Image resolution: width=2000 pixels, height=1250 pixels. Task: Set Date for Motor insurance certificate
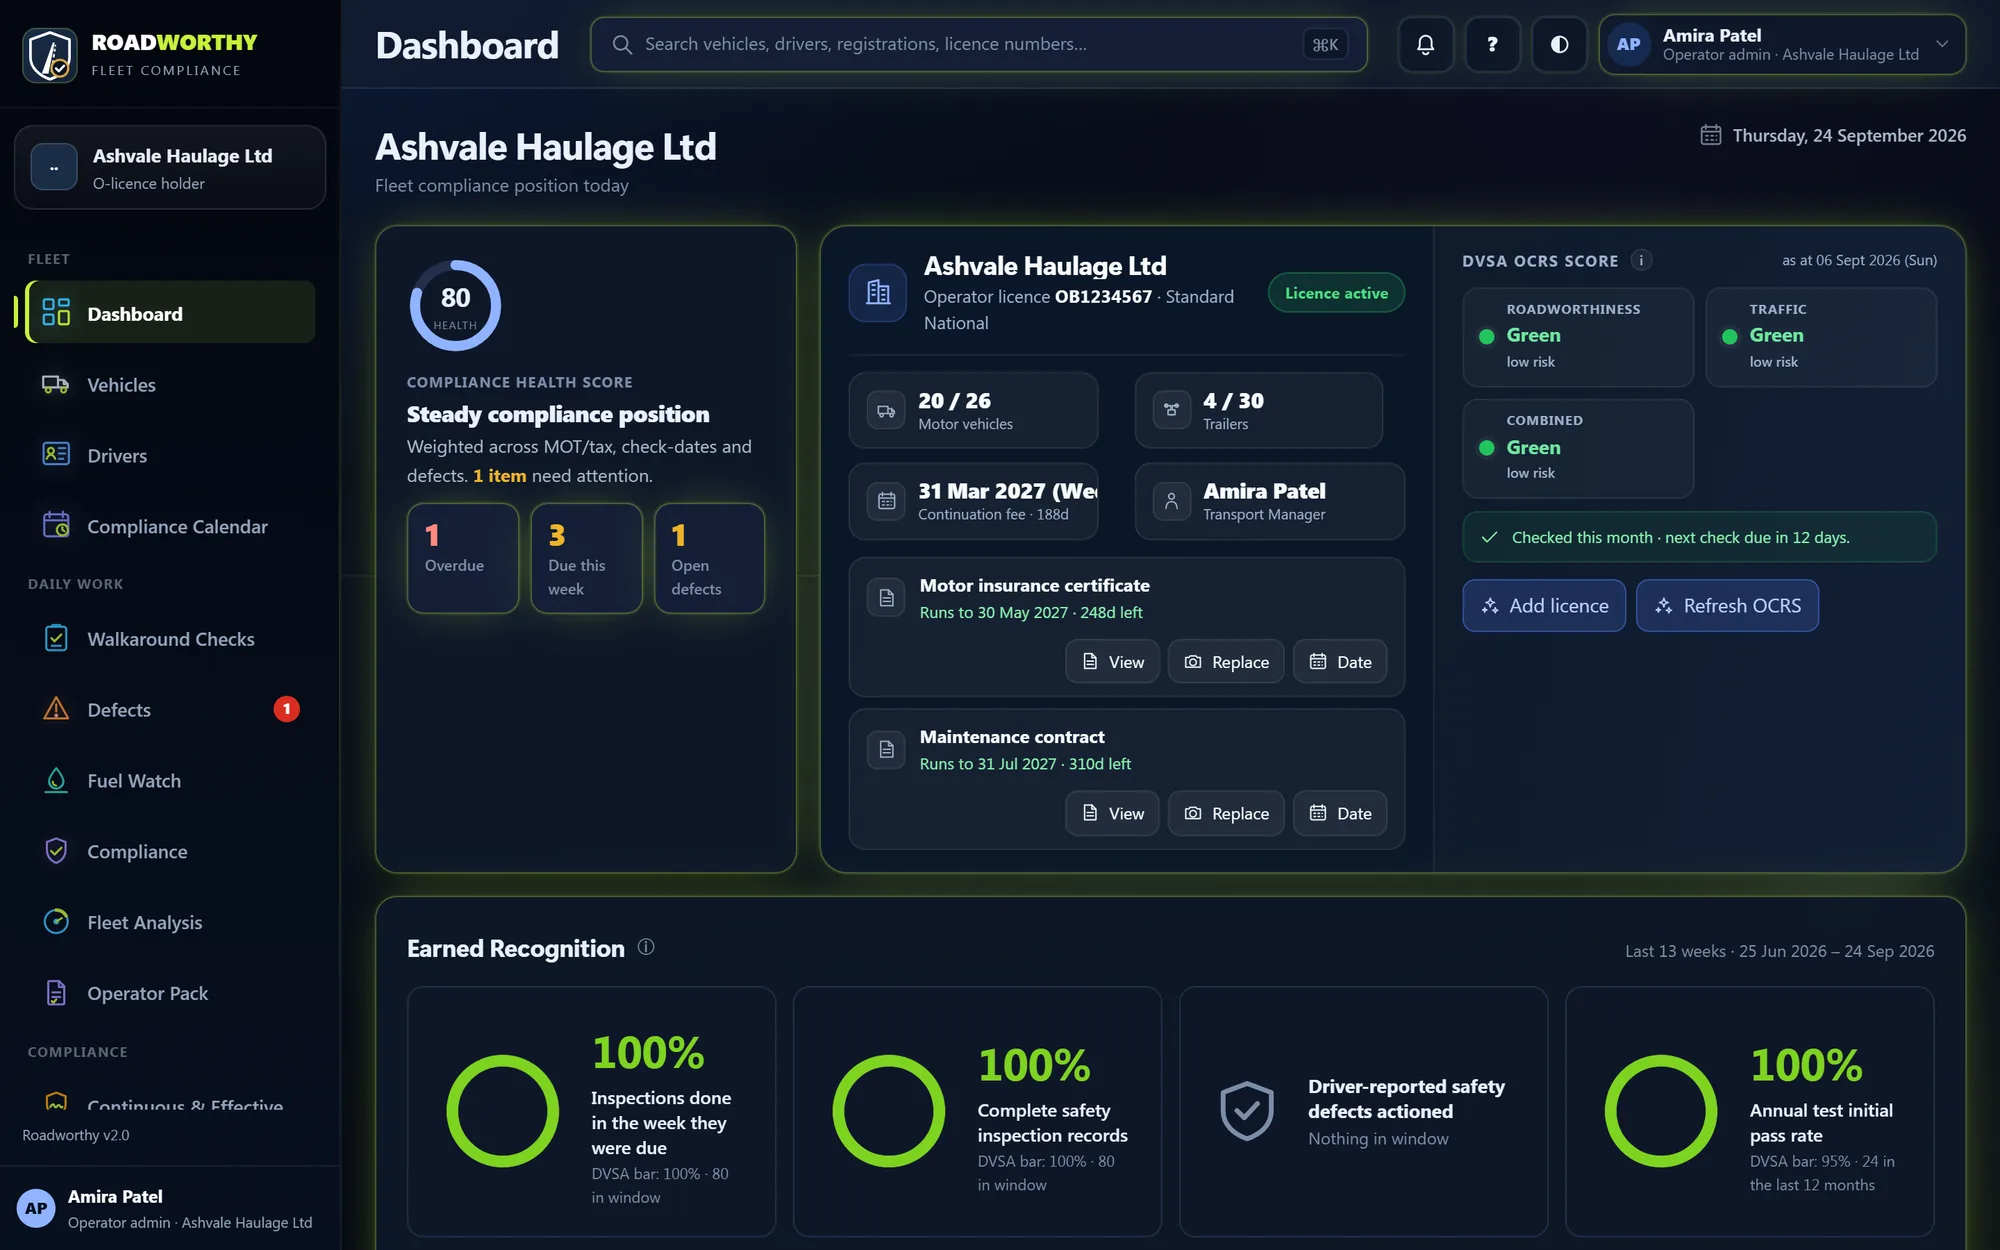[1340, 662]
